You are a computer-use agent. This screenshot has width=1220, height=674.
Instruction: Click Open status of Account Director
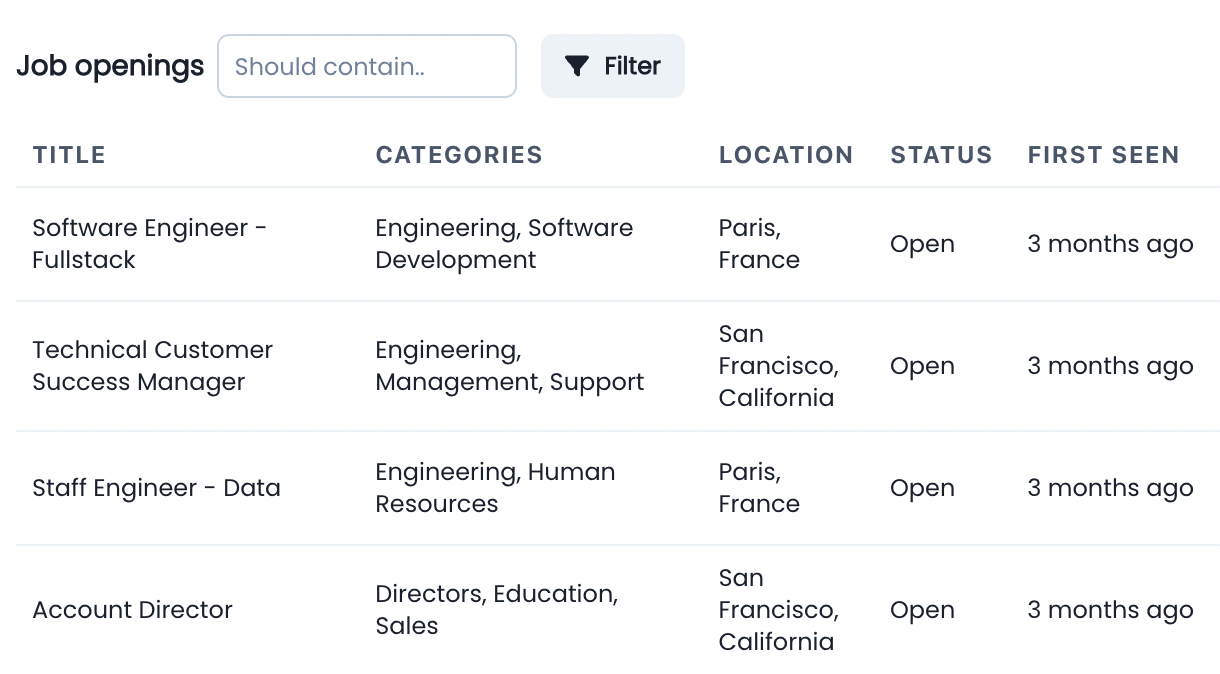[x=922, y=610]
